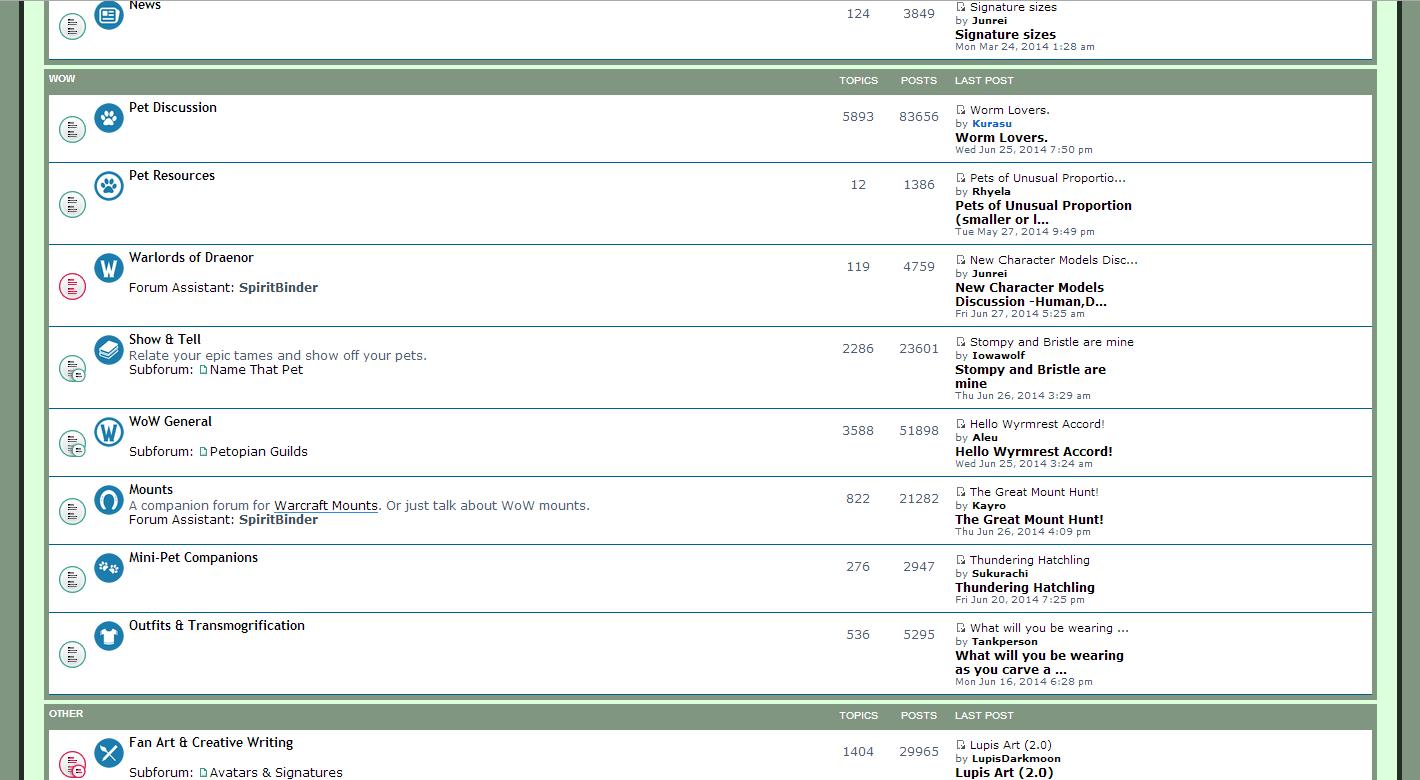Click the view-latest-post icon before Worm Lovers
Image resolution: width=1420 pixels, height=780 pixels.
pos(961,110)
